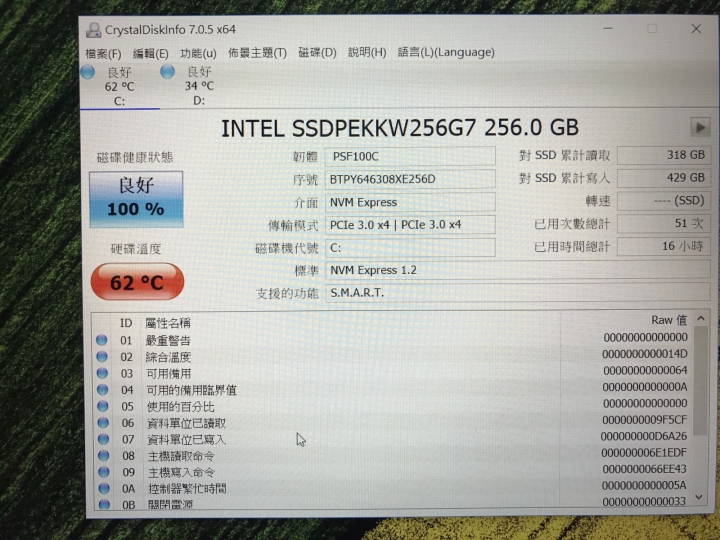Click the total host writes value 429 GB
This screenshot has height=540, width=720.
click(664, 178)
